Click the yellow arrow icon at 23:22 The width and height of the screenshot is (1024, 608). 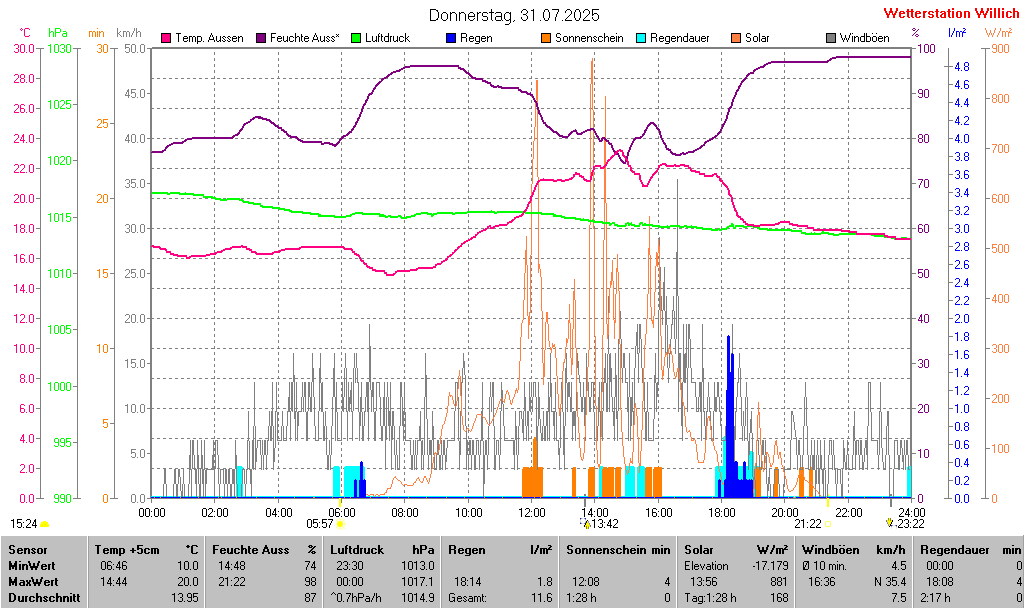click(889, 523)
